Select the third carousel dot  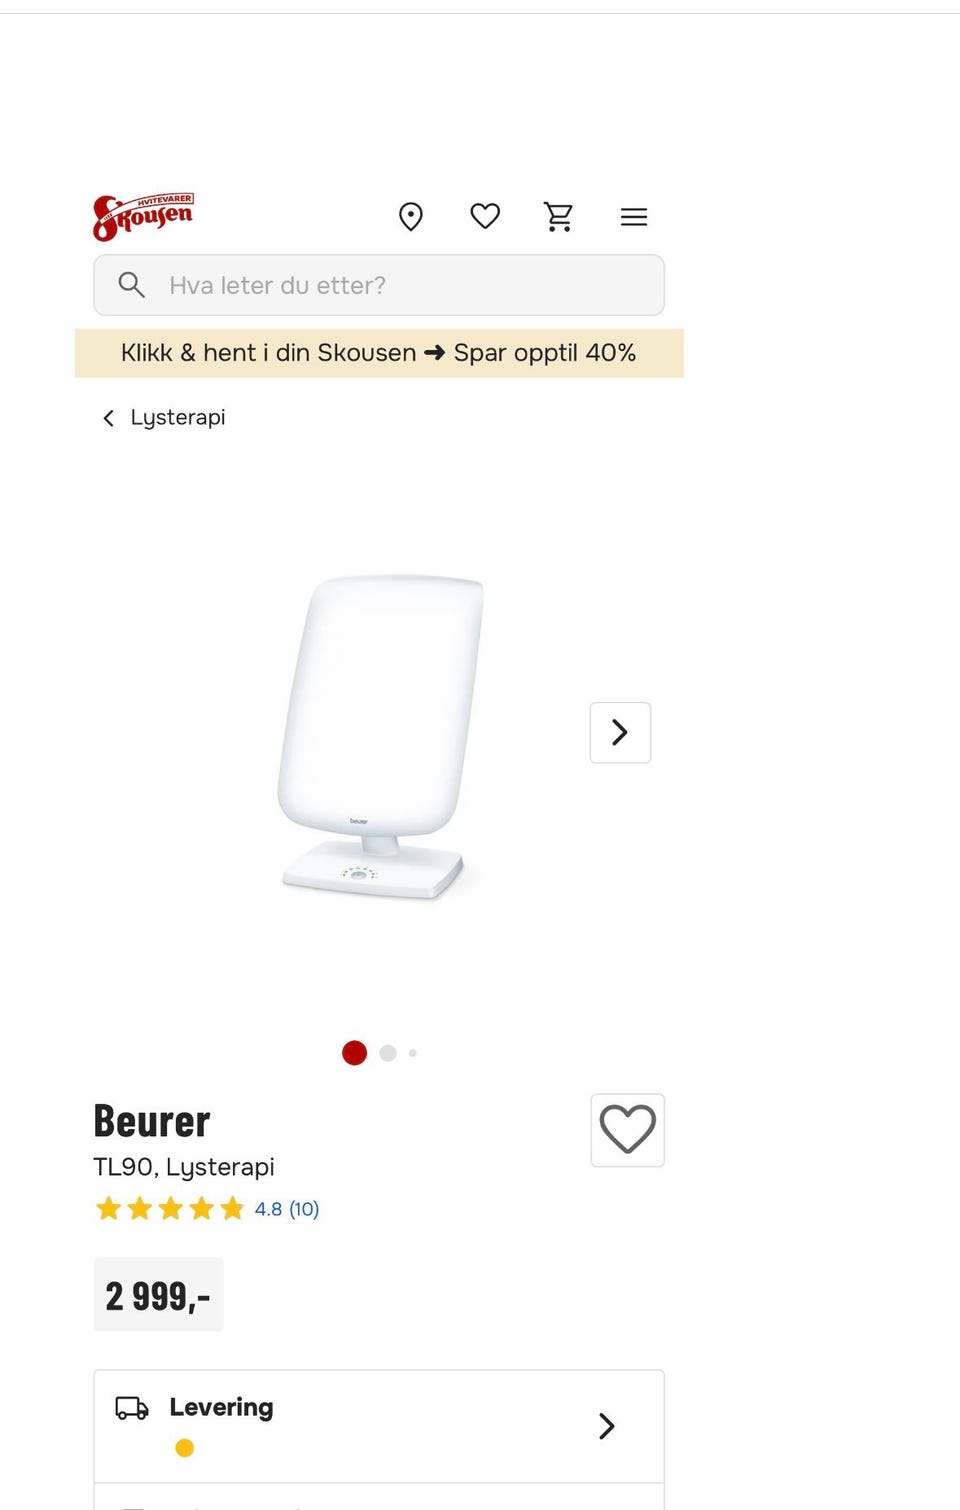413,1053
